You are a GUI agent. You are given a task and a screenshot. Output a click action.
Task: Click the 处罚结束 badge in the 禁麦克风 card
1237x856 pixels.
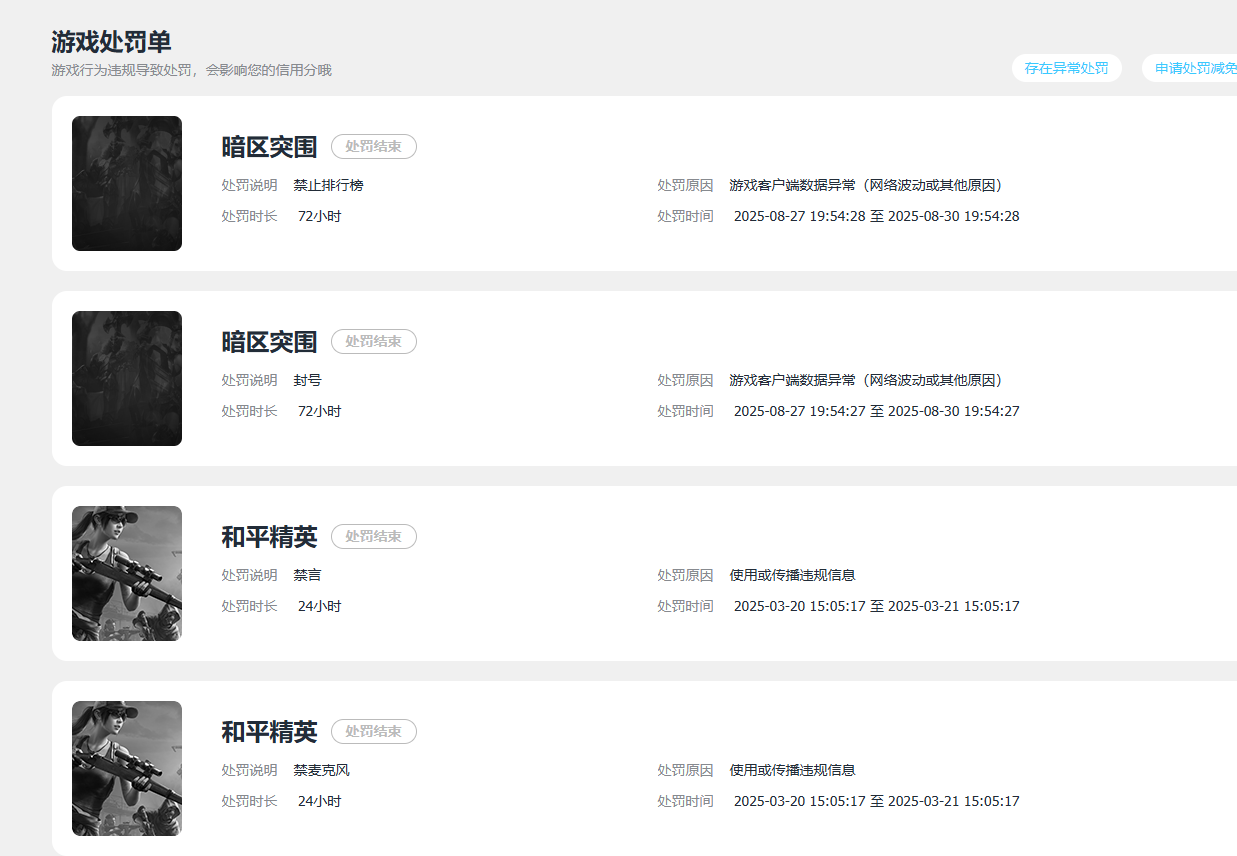point(374,731)
